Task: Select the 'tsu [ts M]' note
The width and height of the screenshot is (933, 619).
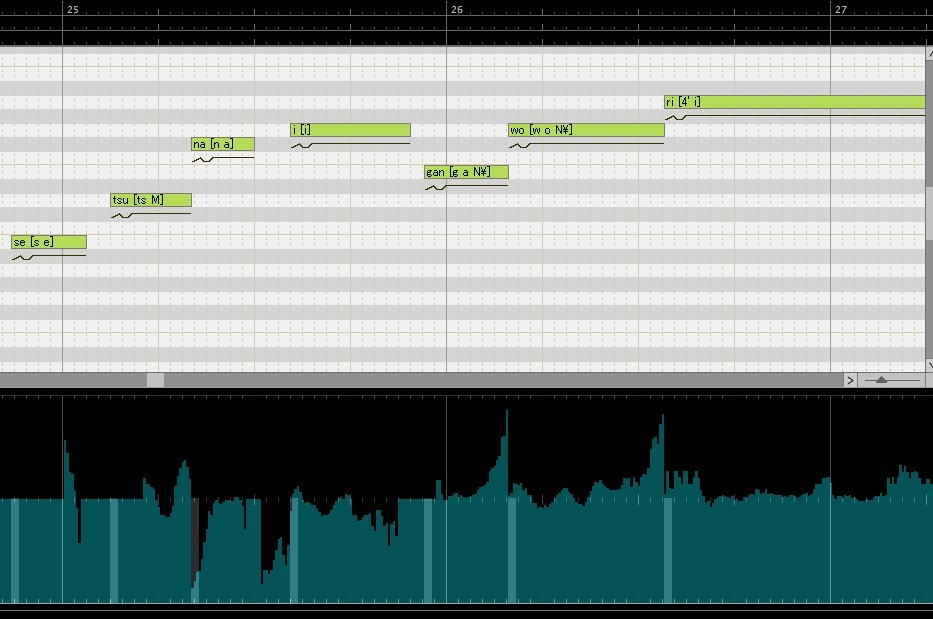Action: tap(151, 200)
